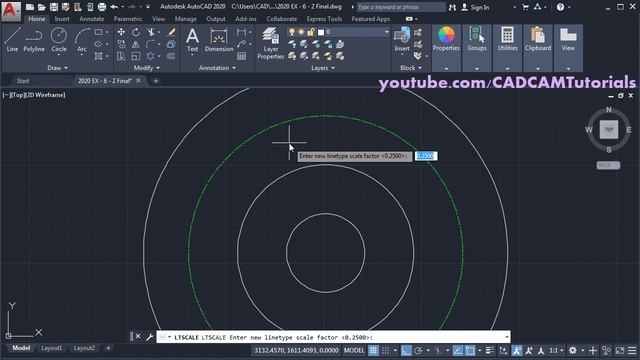This screenshot has width=640, height=360.
Task: Click the Dimension tool
Action: click(219, 40)
